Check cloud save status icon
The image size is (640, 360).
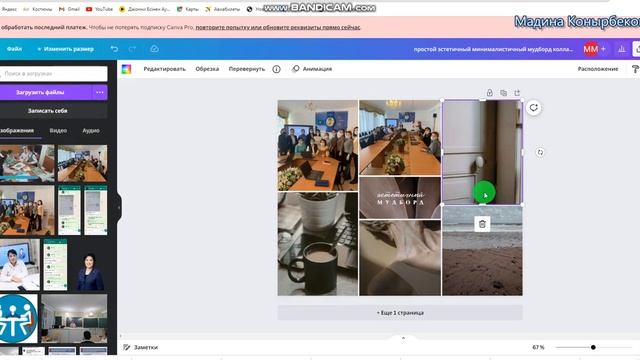tap(154, 49)
